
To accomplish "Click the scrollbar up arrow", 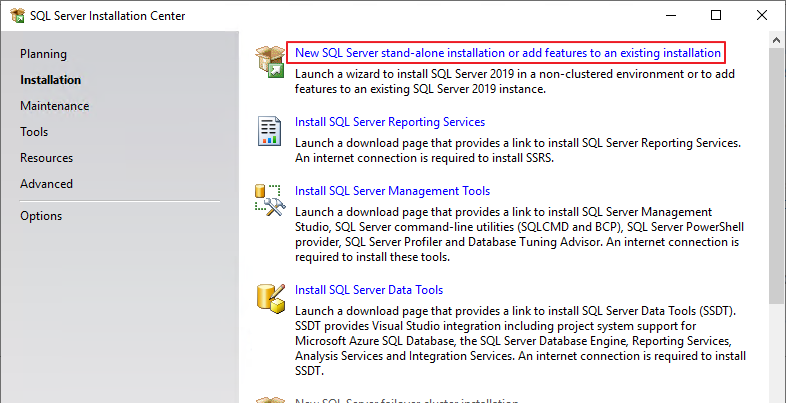I will coord(777,40).
